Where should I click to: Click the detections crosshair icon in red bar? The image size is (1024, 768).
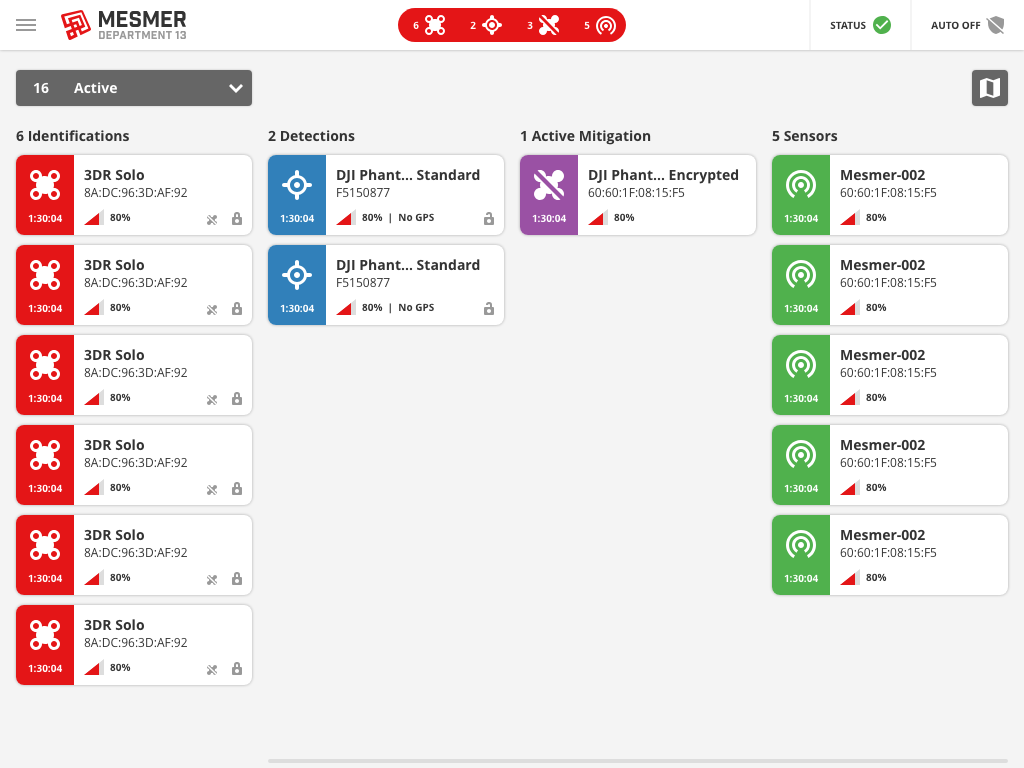pos(491,25)
